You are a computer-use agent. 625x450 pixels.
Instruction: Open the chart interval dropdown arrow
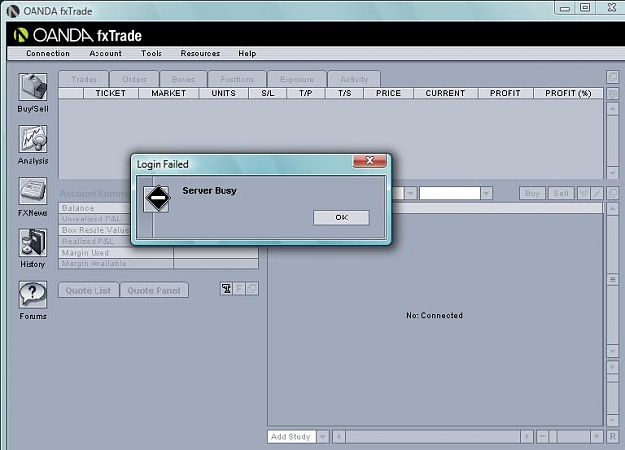(486, 193)
